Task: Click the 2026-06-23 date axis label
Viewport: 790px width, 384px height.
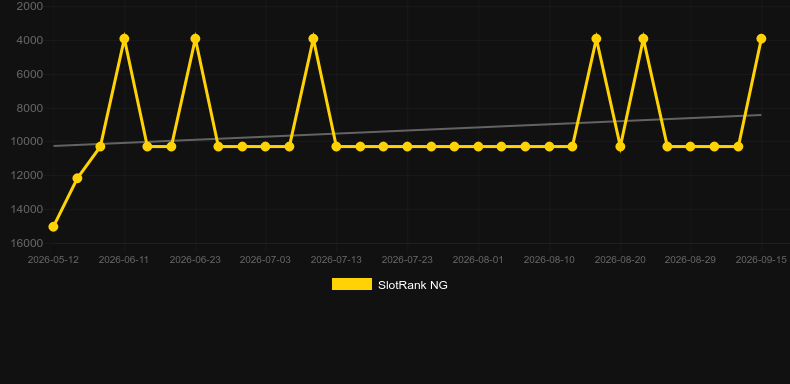Action: click(x=195, y=260)
